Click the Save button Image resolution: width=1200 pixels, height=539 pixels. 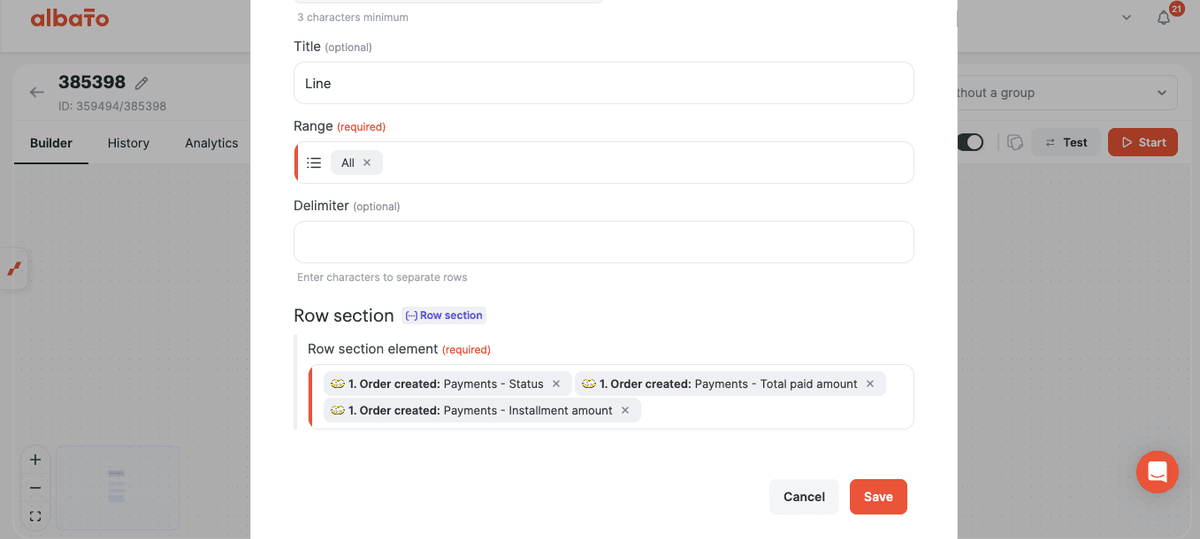tap(878, 497)
